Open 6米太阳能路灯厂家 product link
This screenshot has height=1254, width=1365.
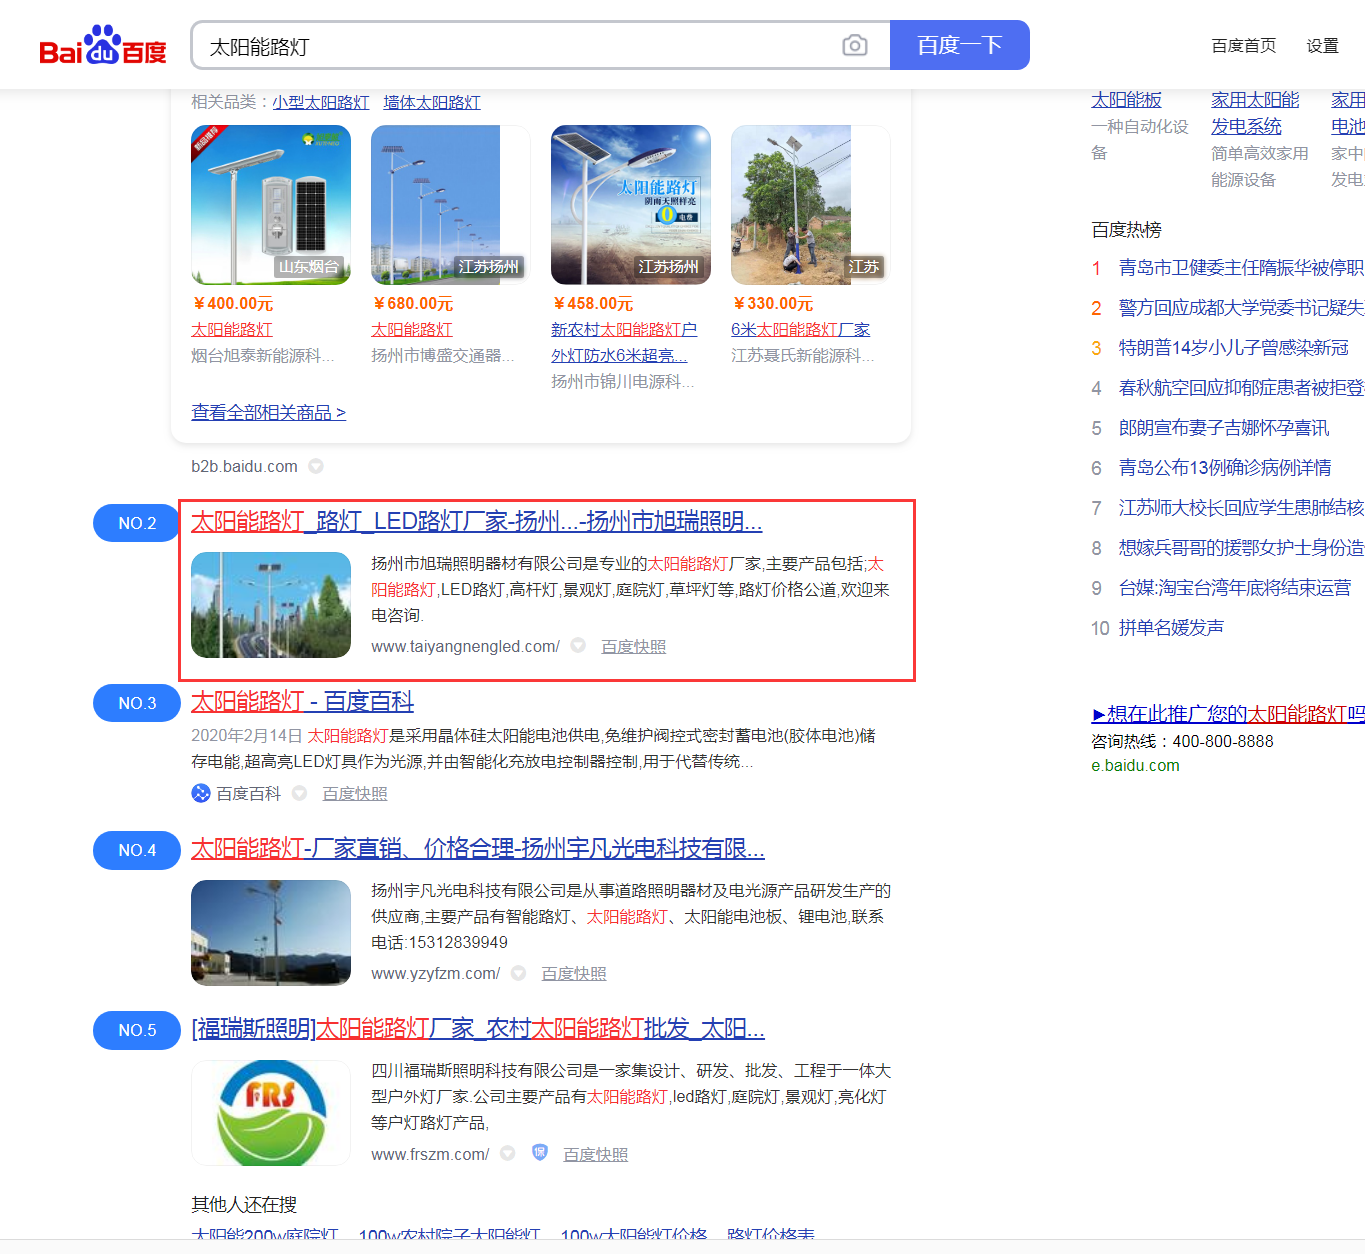[x=800, y=329]
